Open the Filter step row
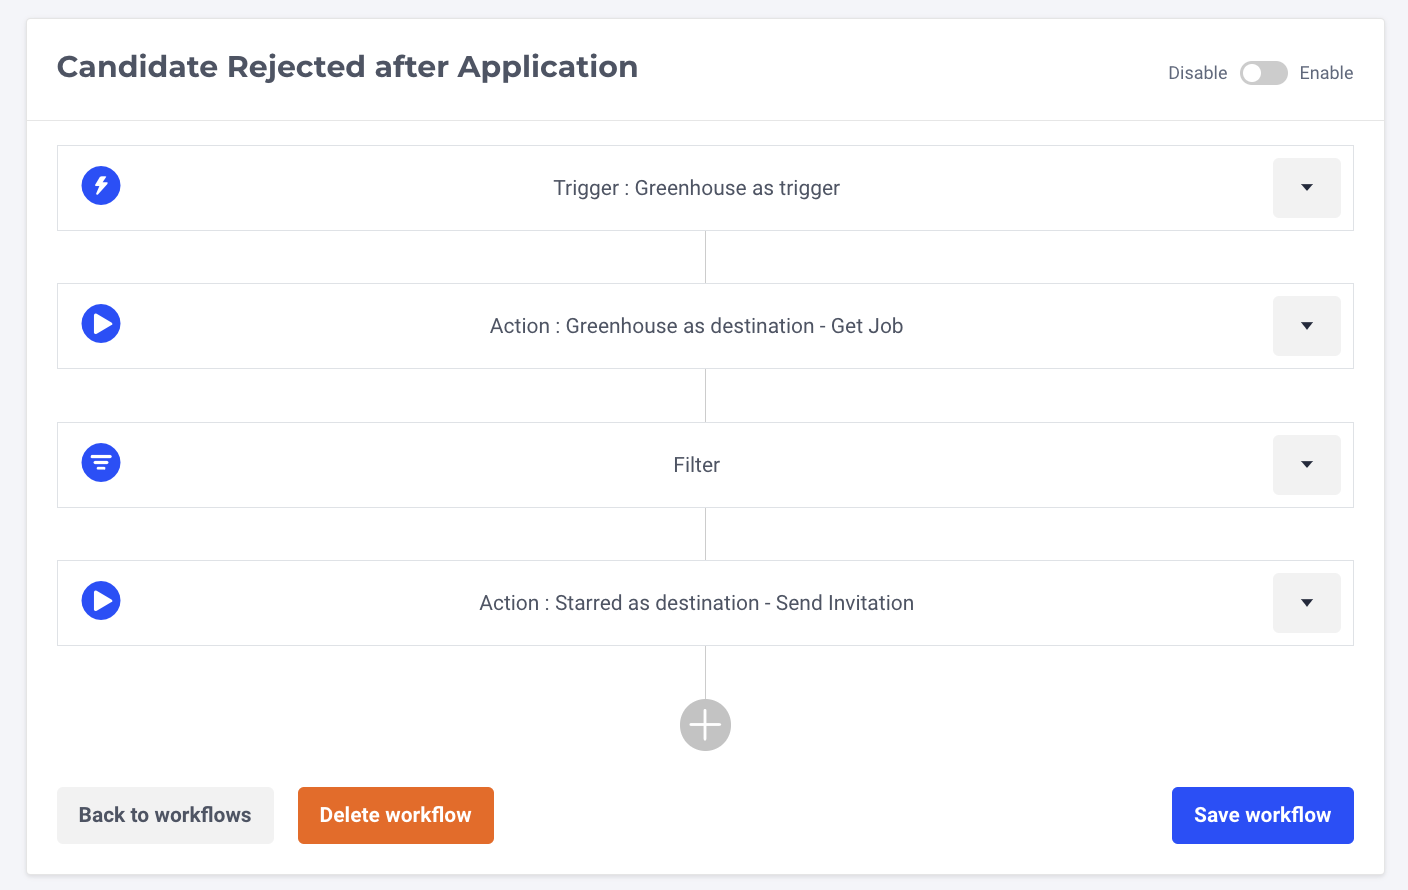Image resolution: width=1408 pixels, height=890 pixels. [696, 465]
